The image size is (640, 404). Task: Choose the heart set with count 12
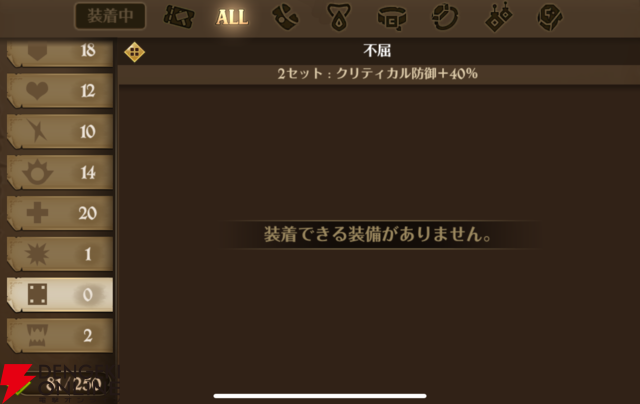tap(60, 91)
